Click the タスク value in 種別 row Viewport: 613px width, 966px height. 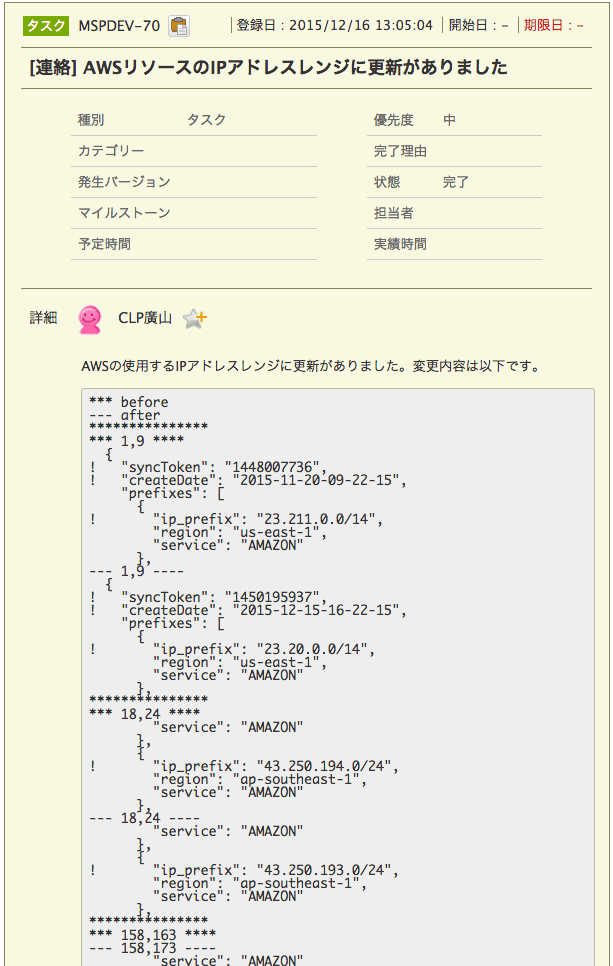[x=206, y=120]
